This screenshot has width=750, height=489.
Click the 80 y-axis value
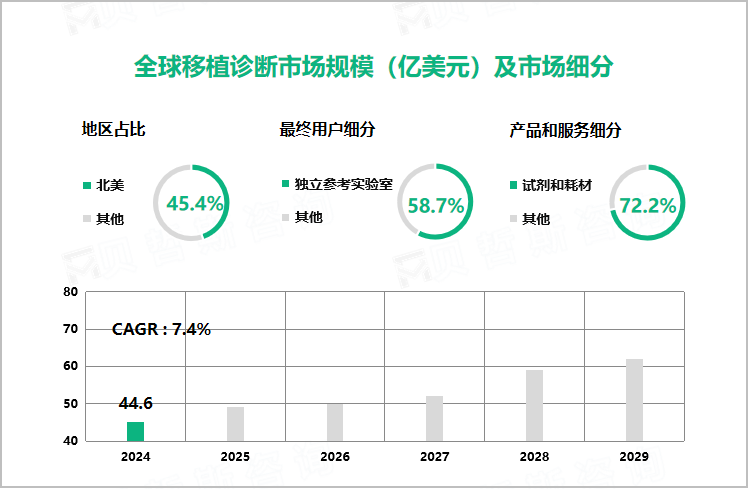(x=70, y=292)
